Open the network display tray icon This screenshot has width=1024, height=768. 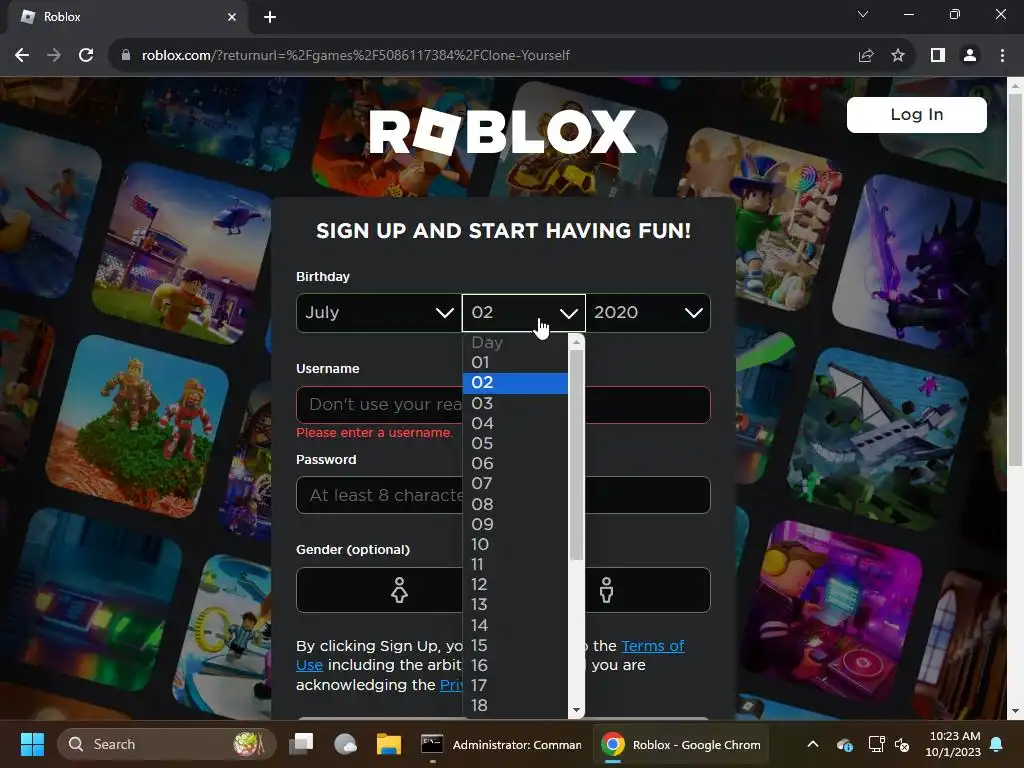click(876, 744)
